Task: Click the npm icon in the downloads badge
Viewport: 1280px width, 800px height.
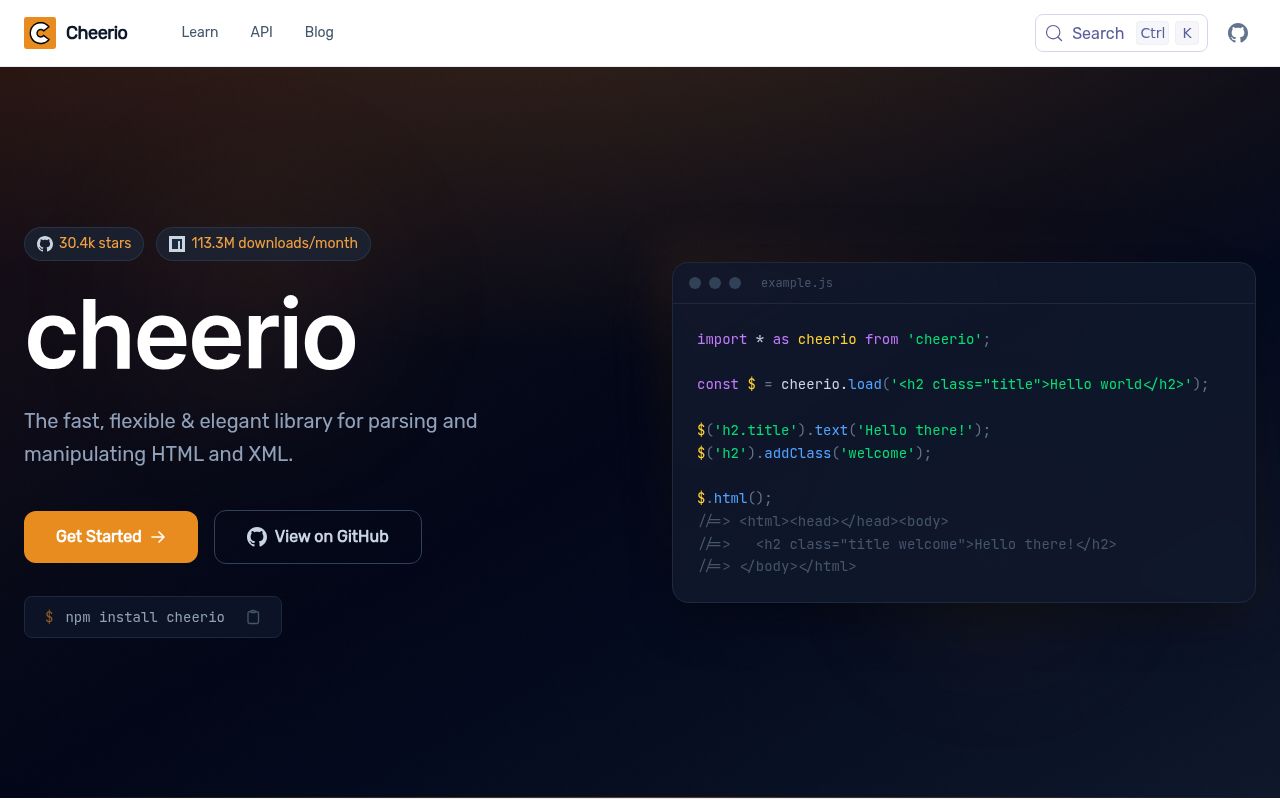Action: (177, 244)
